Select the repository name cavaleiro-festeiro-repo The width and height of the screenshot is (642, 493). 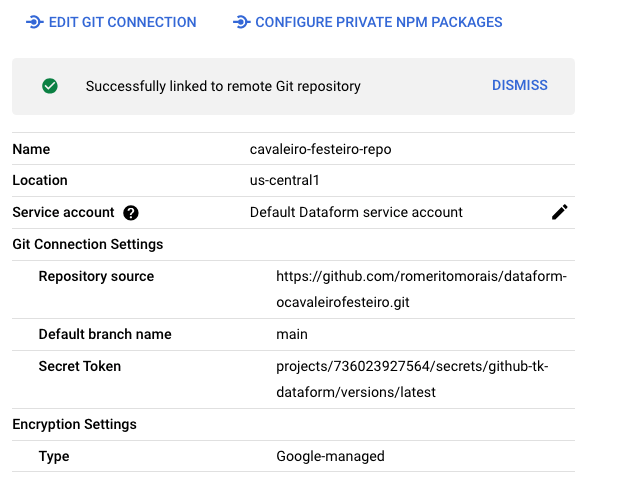pyautogui.click(x=320, y=149)
